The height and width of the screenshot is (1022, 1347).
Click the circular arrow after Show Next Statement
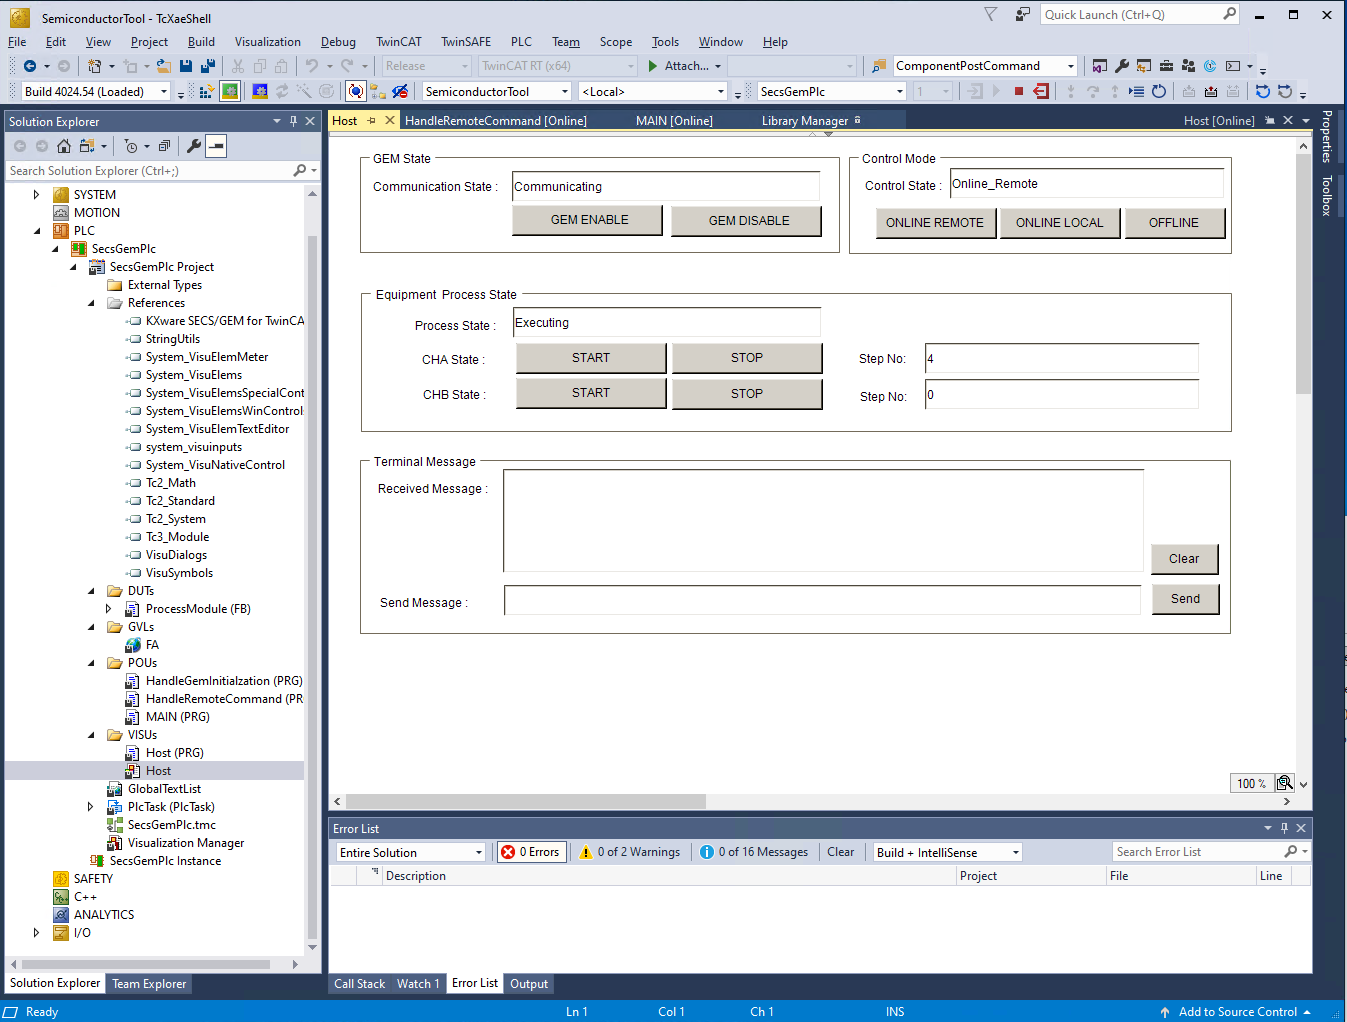[1159, 91]
